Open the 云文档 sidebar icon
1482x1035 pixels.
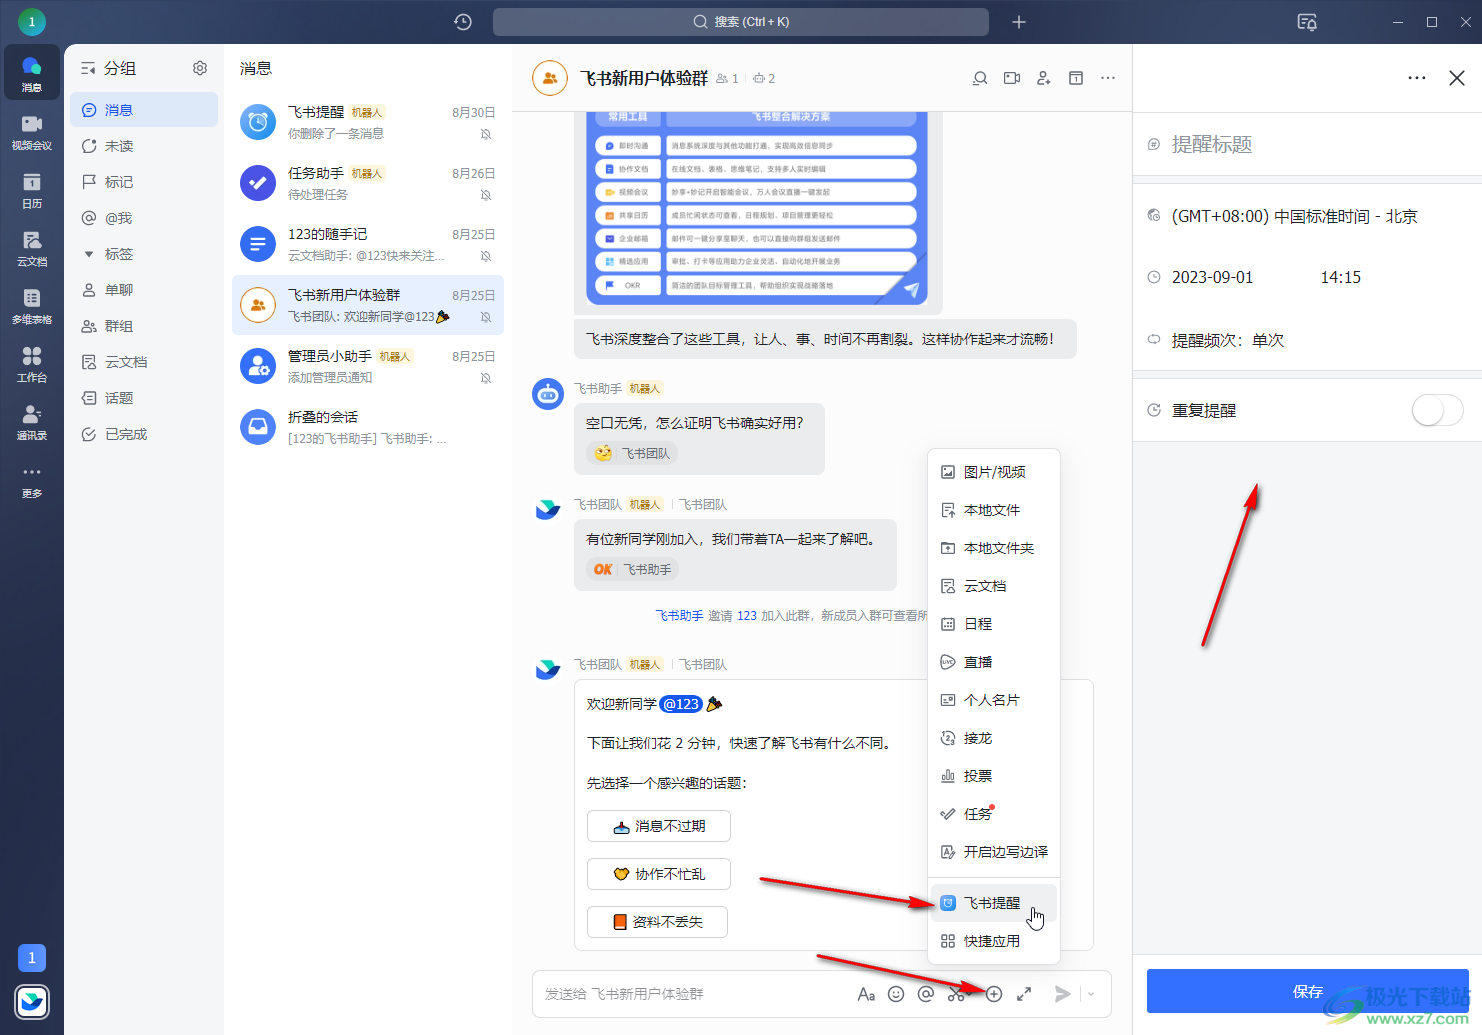(x=32, y=247)
